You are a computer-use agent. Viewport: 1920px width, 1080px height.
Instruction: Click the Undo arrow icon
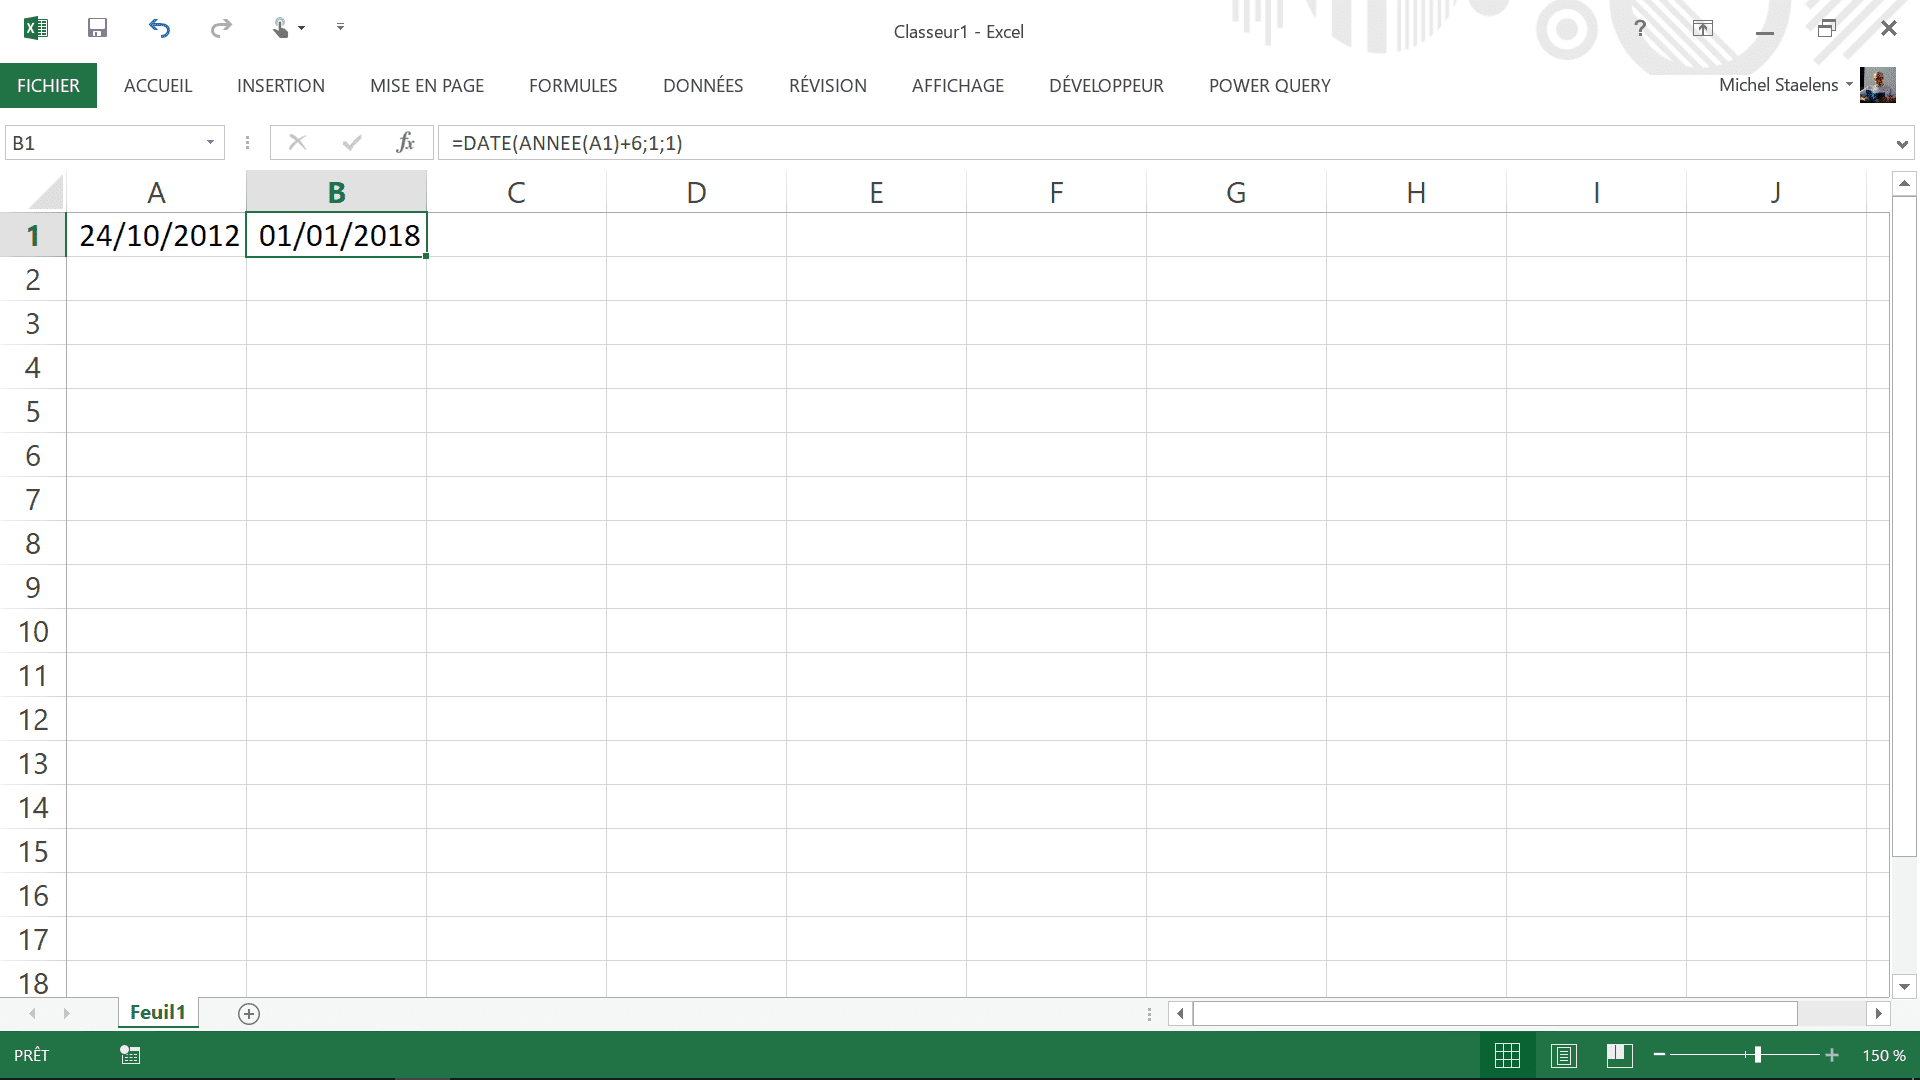pyautogui.click(x=159, y=28)
